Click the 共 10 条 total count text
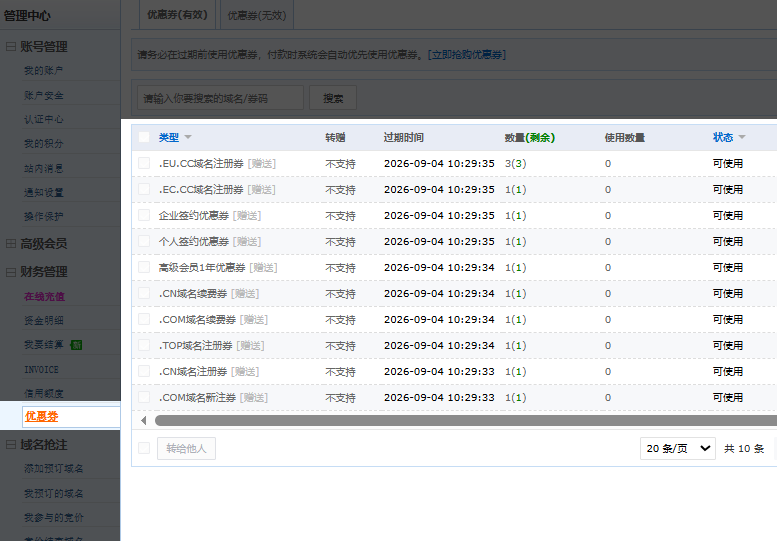 744,448
